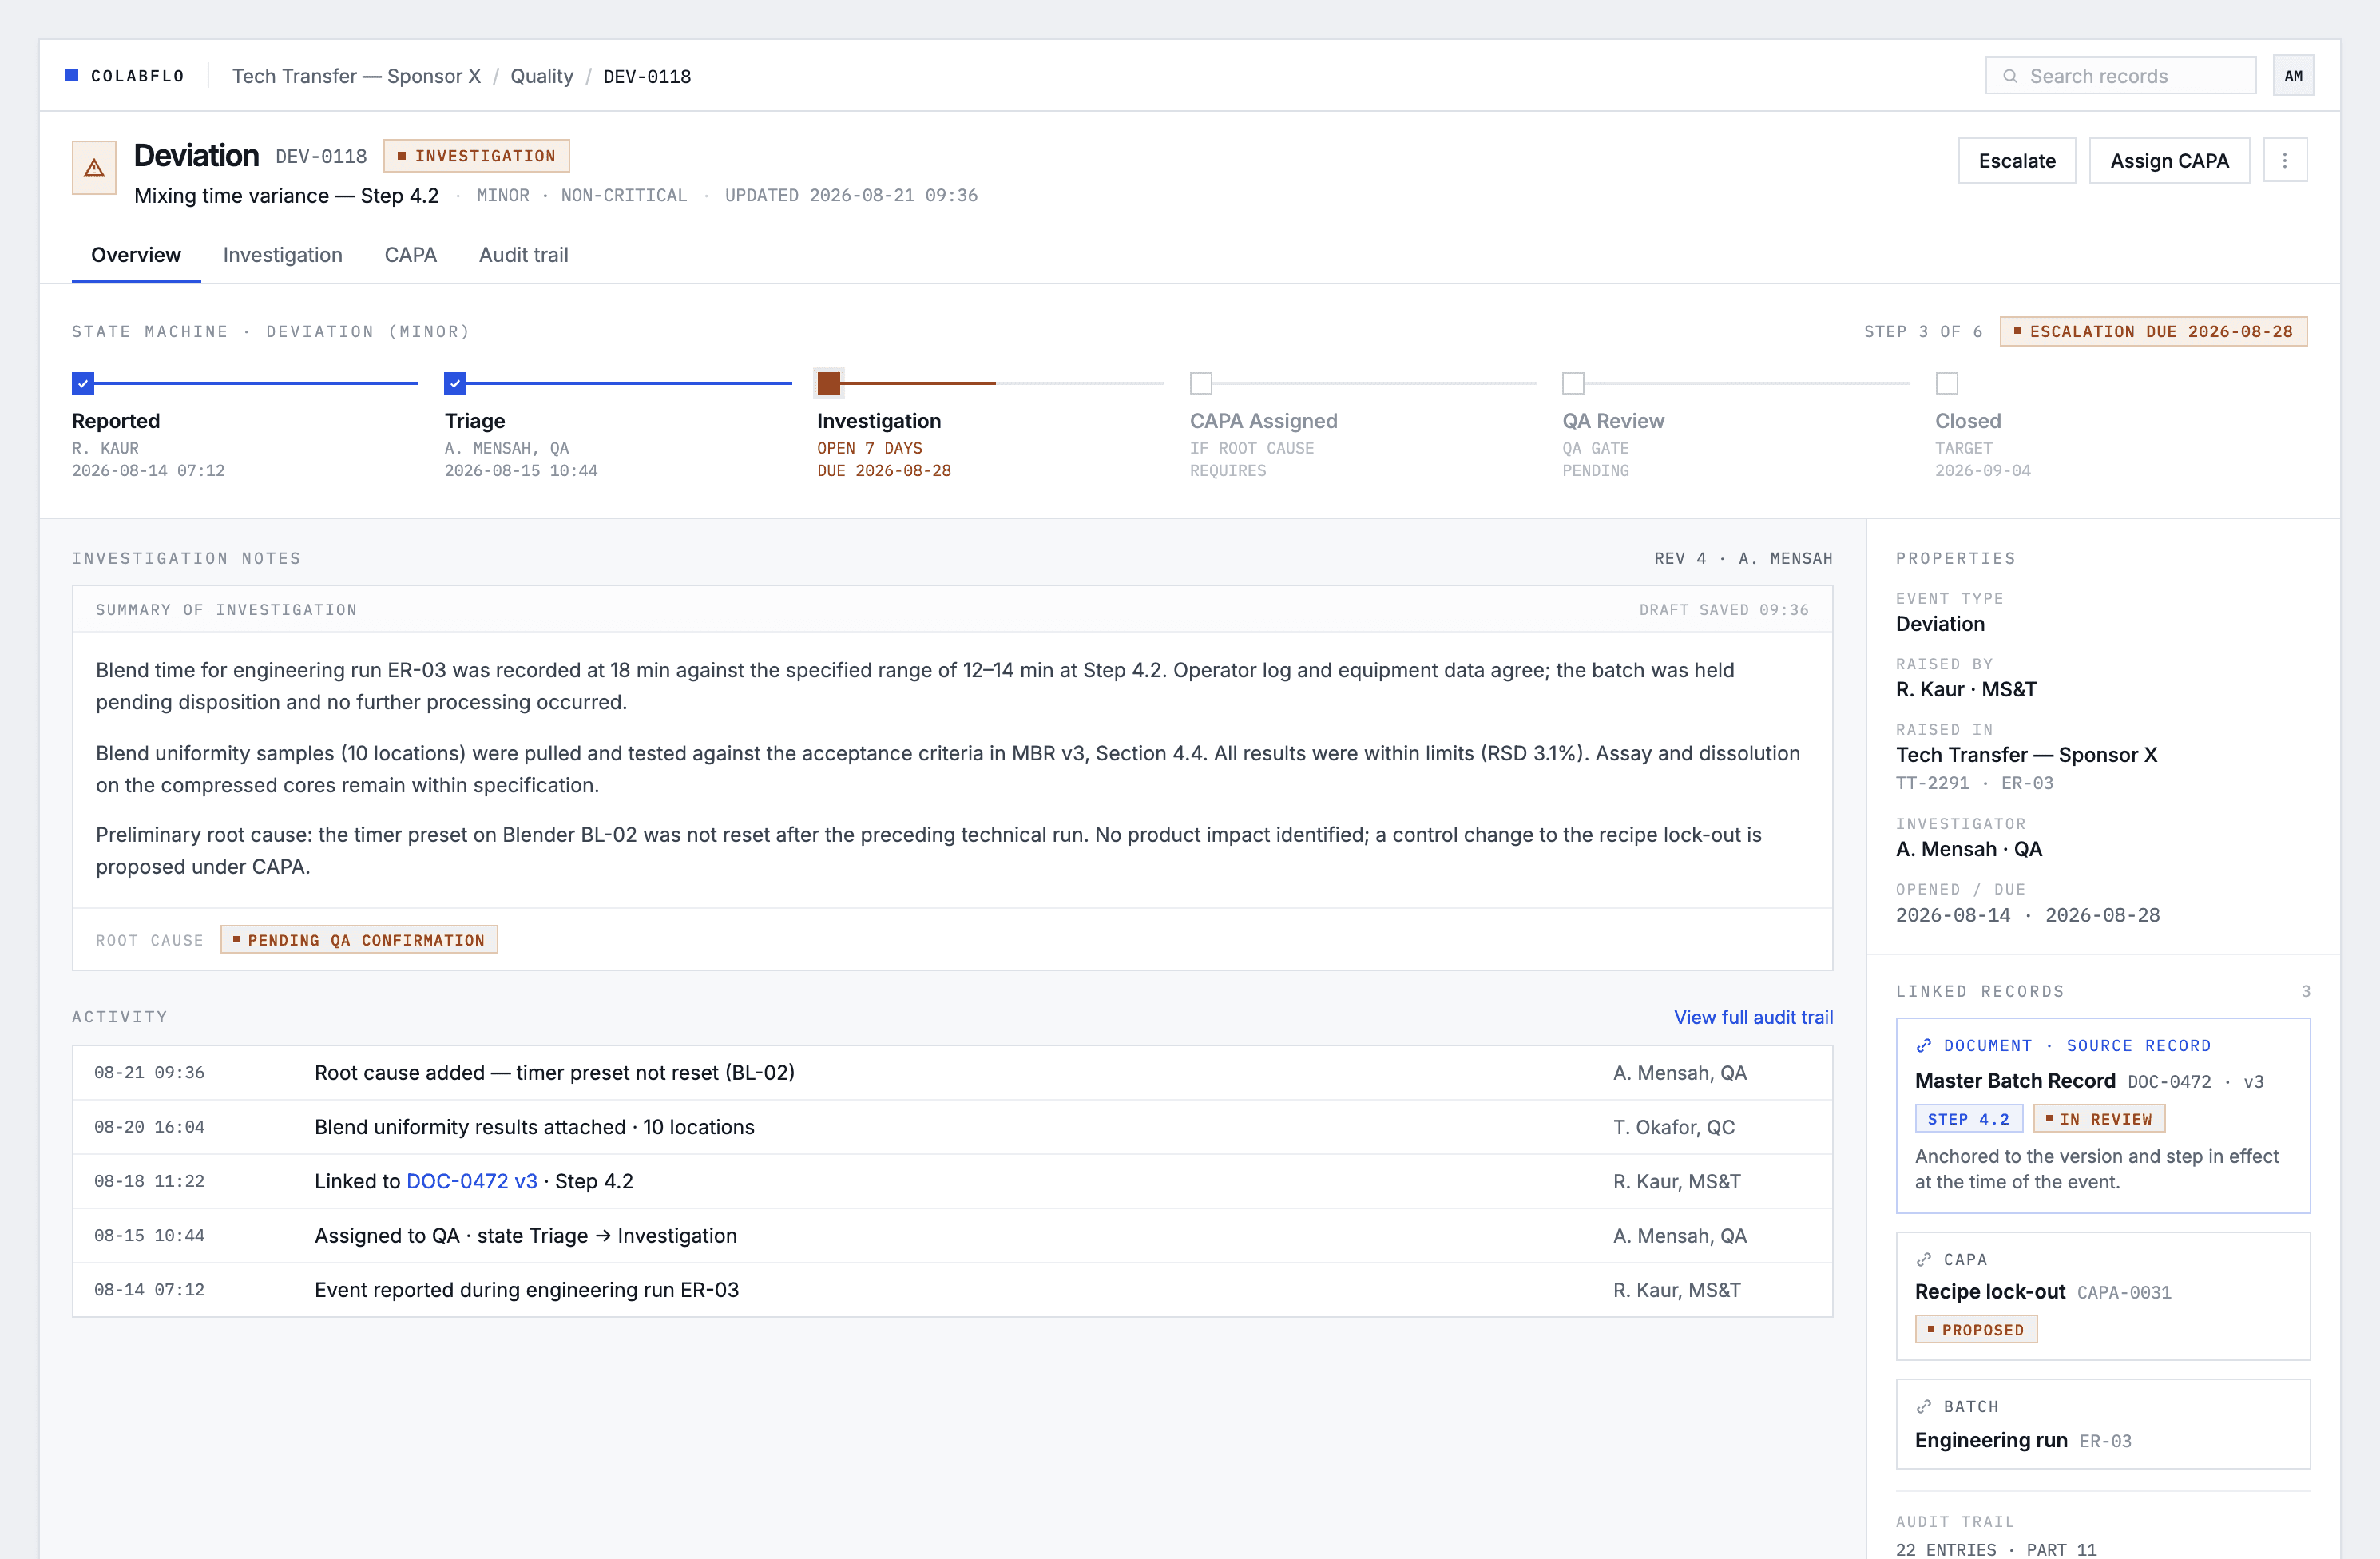Click the deviation warning triangle icon
Viewport: 2380px width, 1559px height.
(94, 167)
